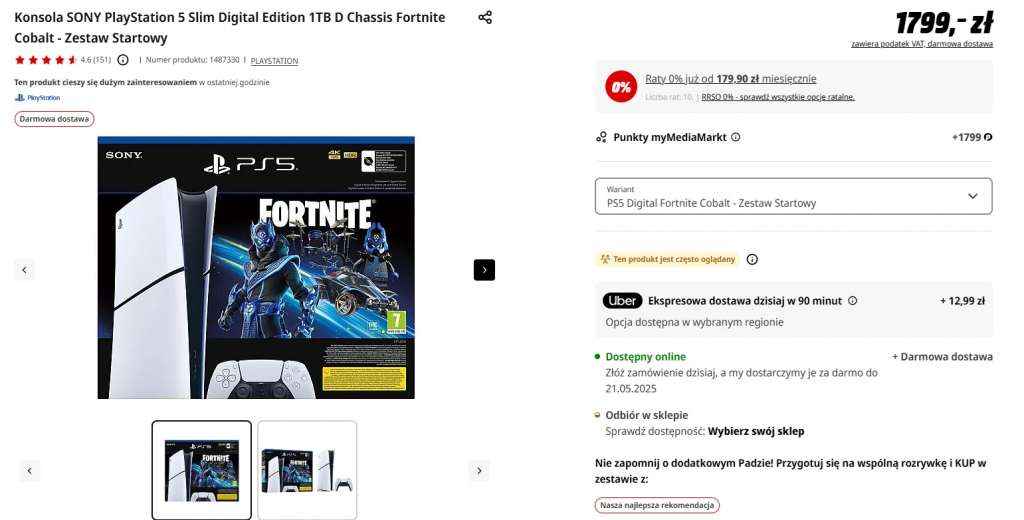1024x520 pixels.
Task: Select first thumbnail of Fortnite box
Action: [x=202, y=470]
